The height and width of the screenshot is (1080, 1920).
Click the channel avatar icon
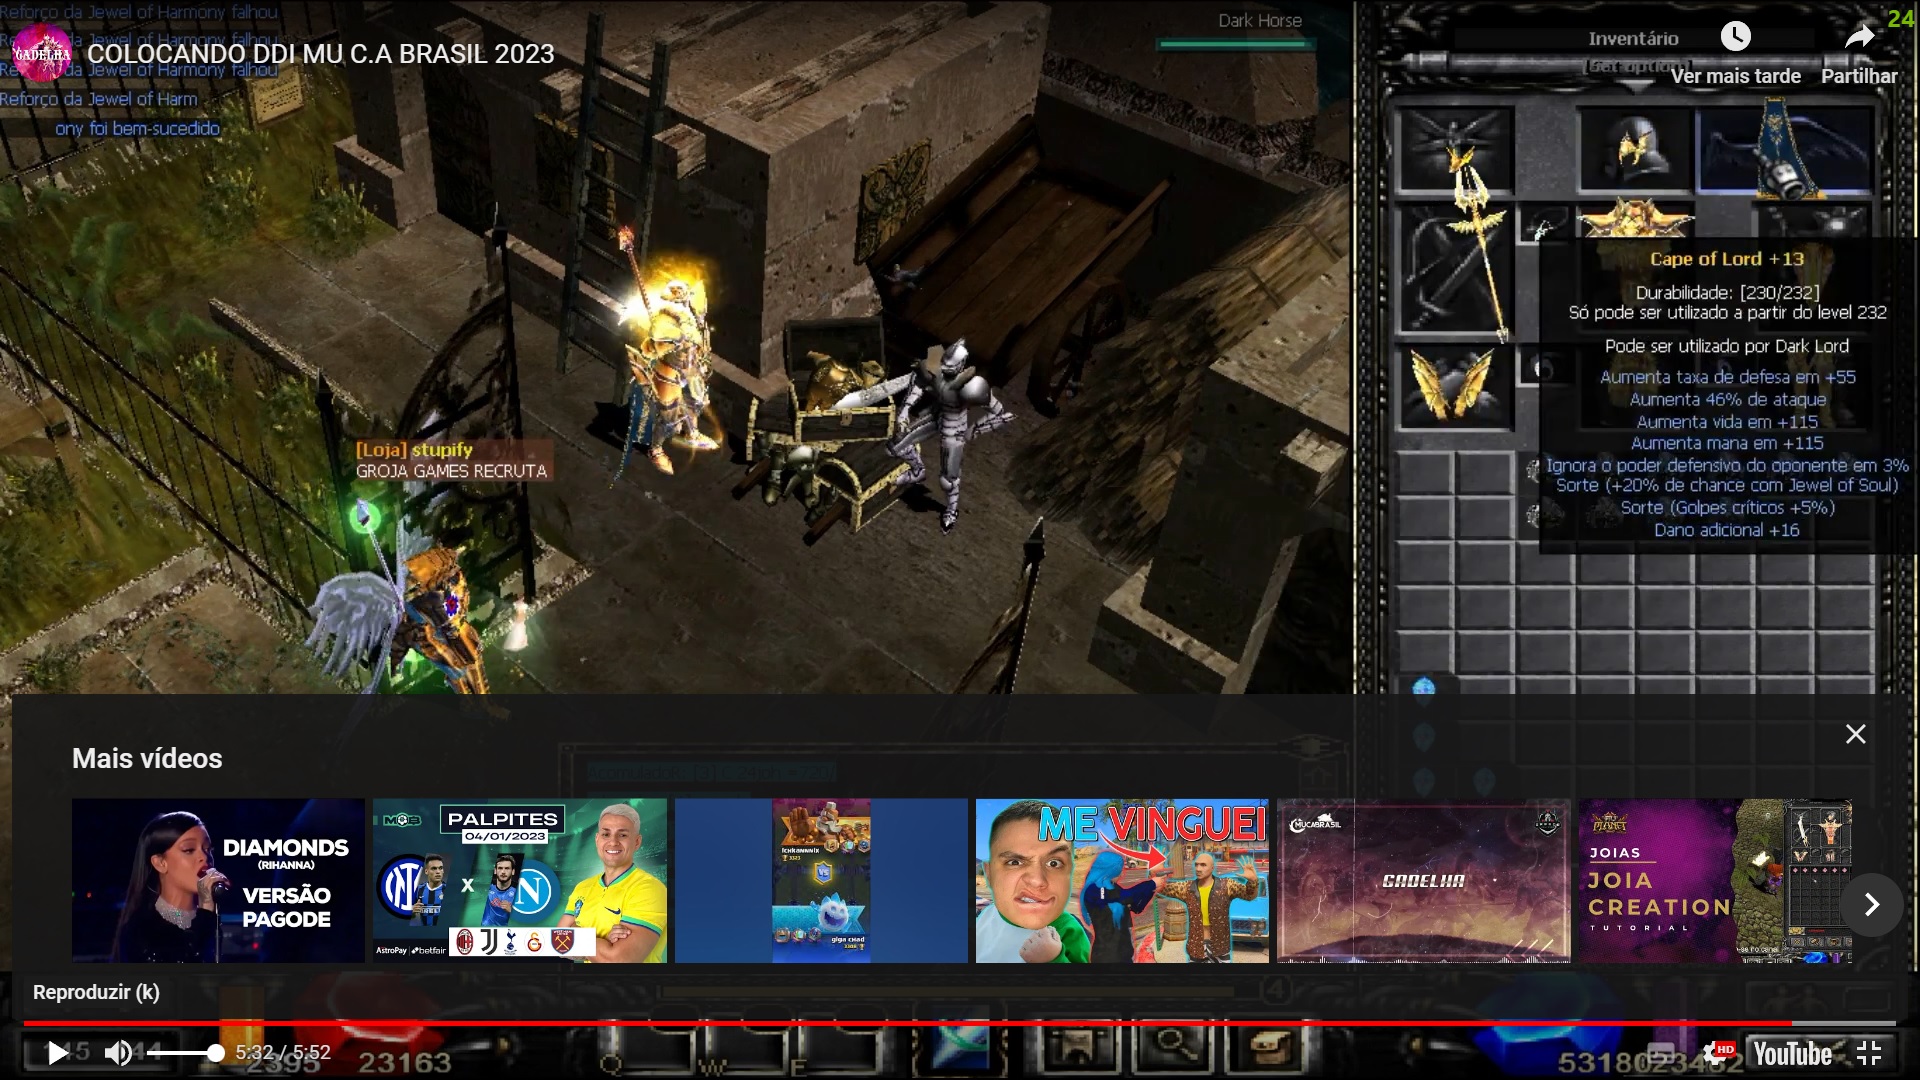point(42,53)
